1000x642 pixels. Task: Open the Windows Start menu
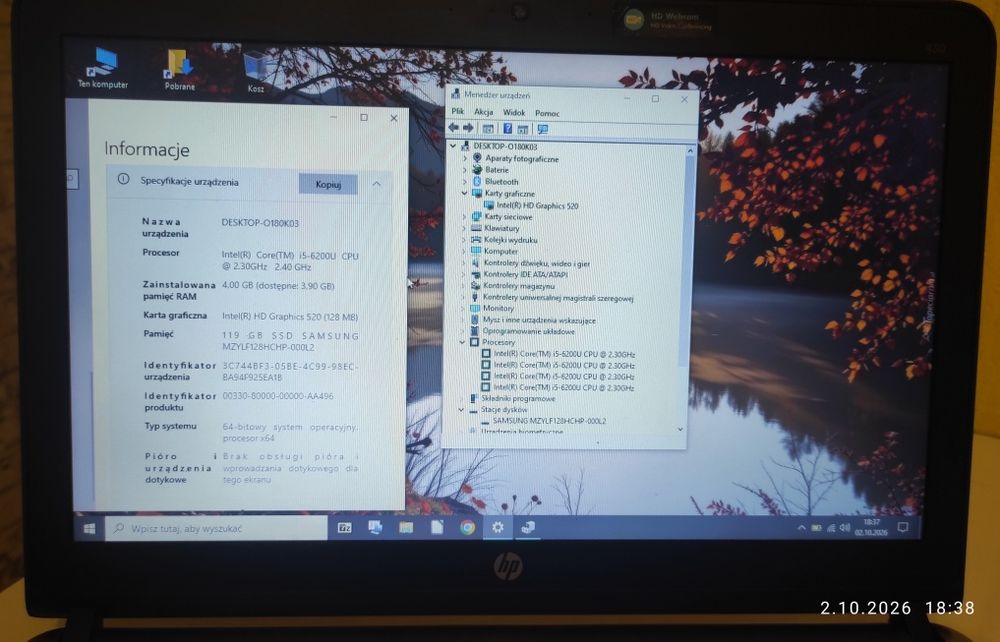[89, 529]
